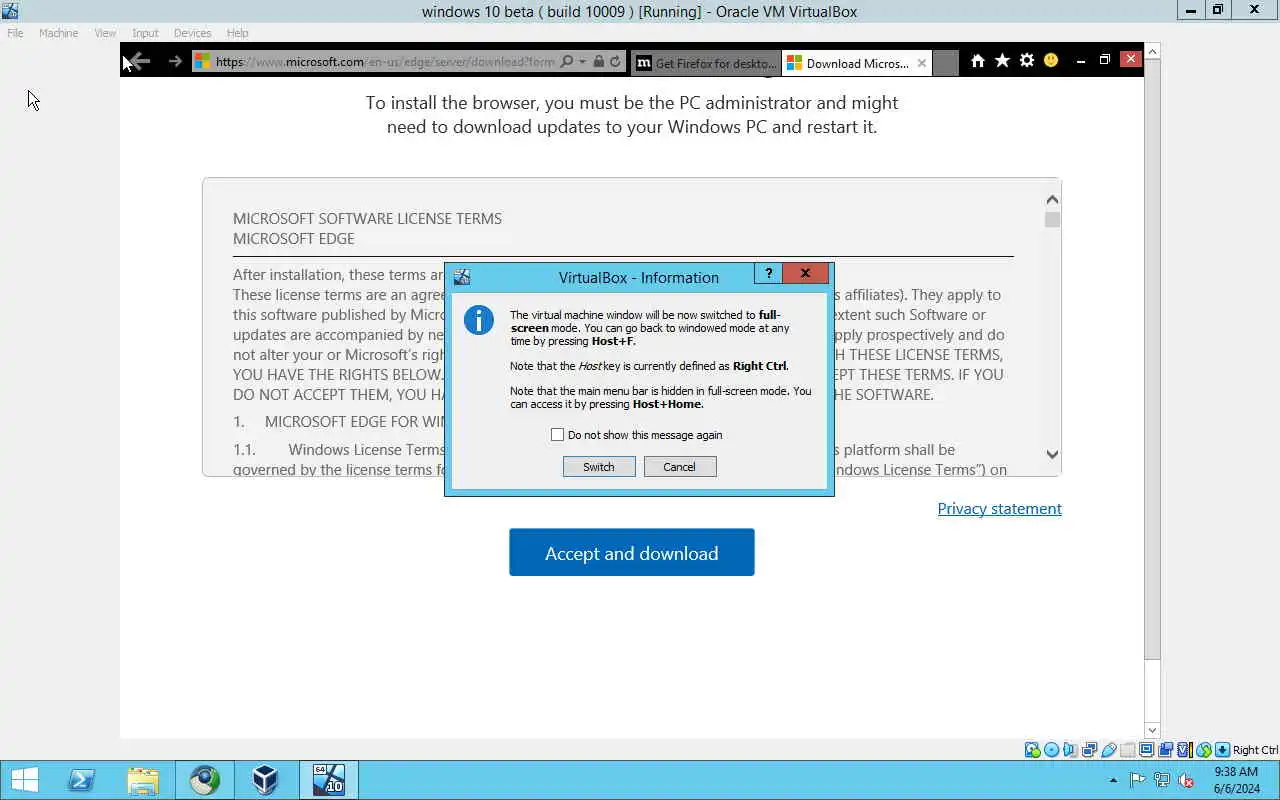Click the page vertical scrollbar thumb
The height and width of the screenshot is (800, 1280).
tap(1152, 360)
